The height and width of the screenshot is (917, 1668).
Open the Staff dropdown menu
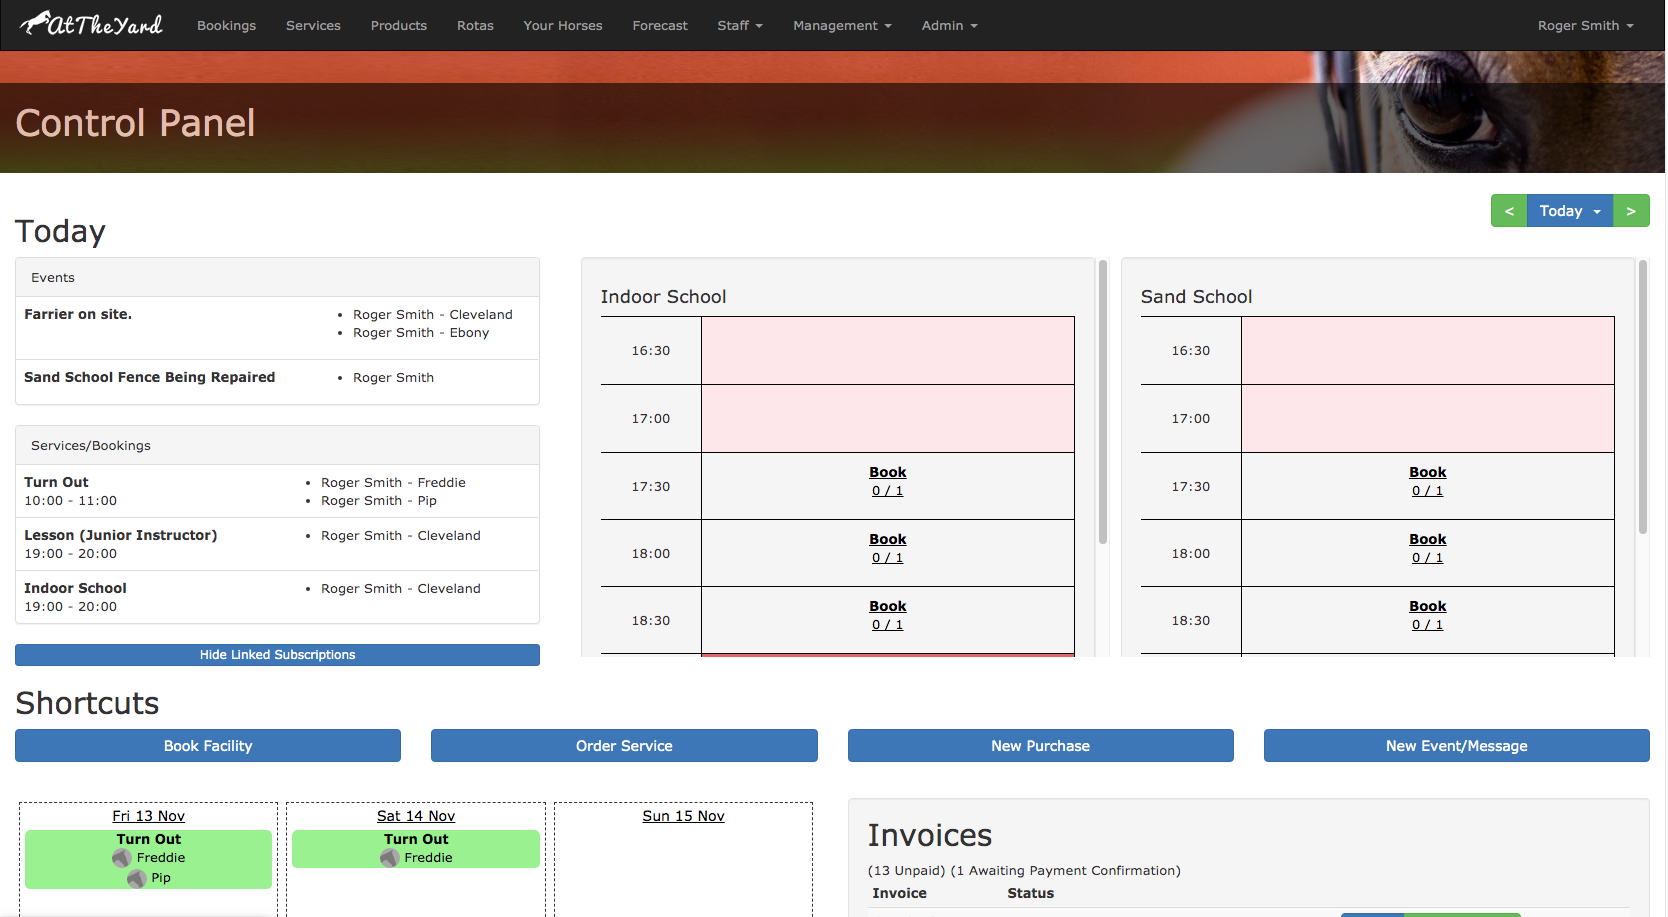point(740,25)
